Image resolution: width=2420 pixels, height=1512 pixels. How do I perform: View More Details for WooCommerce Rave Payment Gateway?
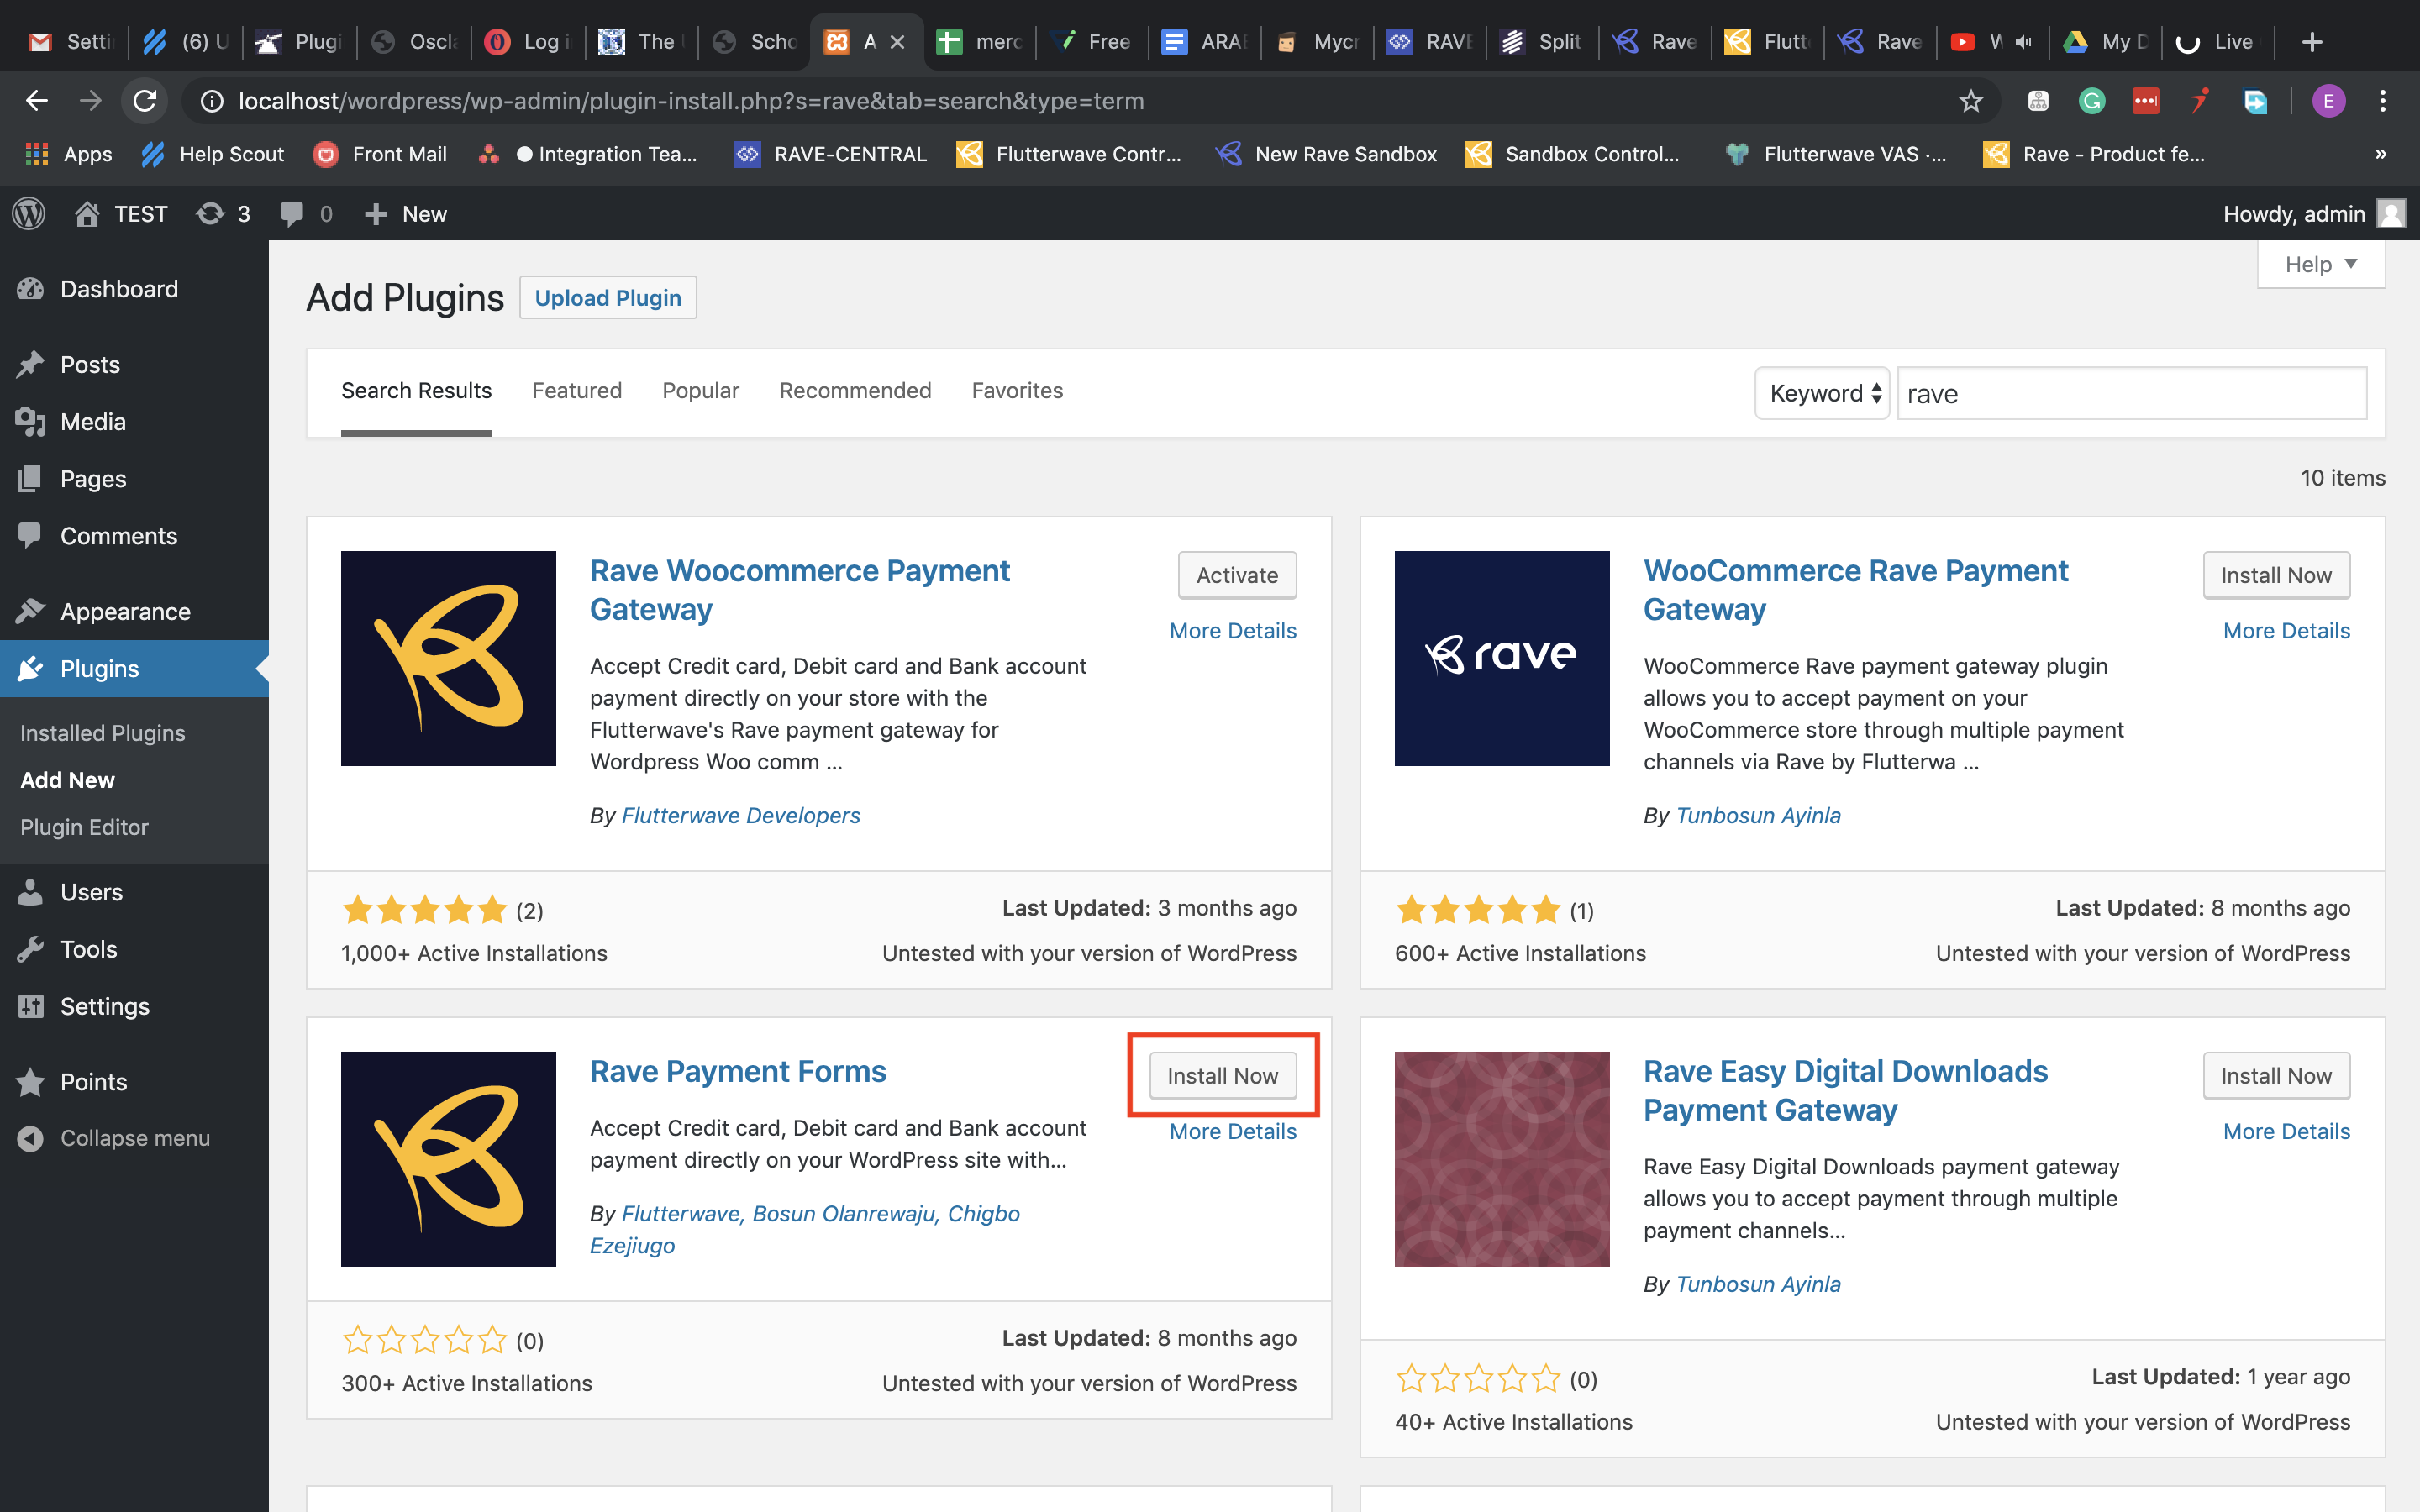2286,631
